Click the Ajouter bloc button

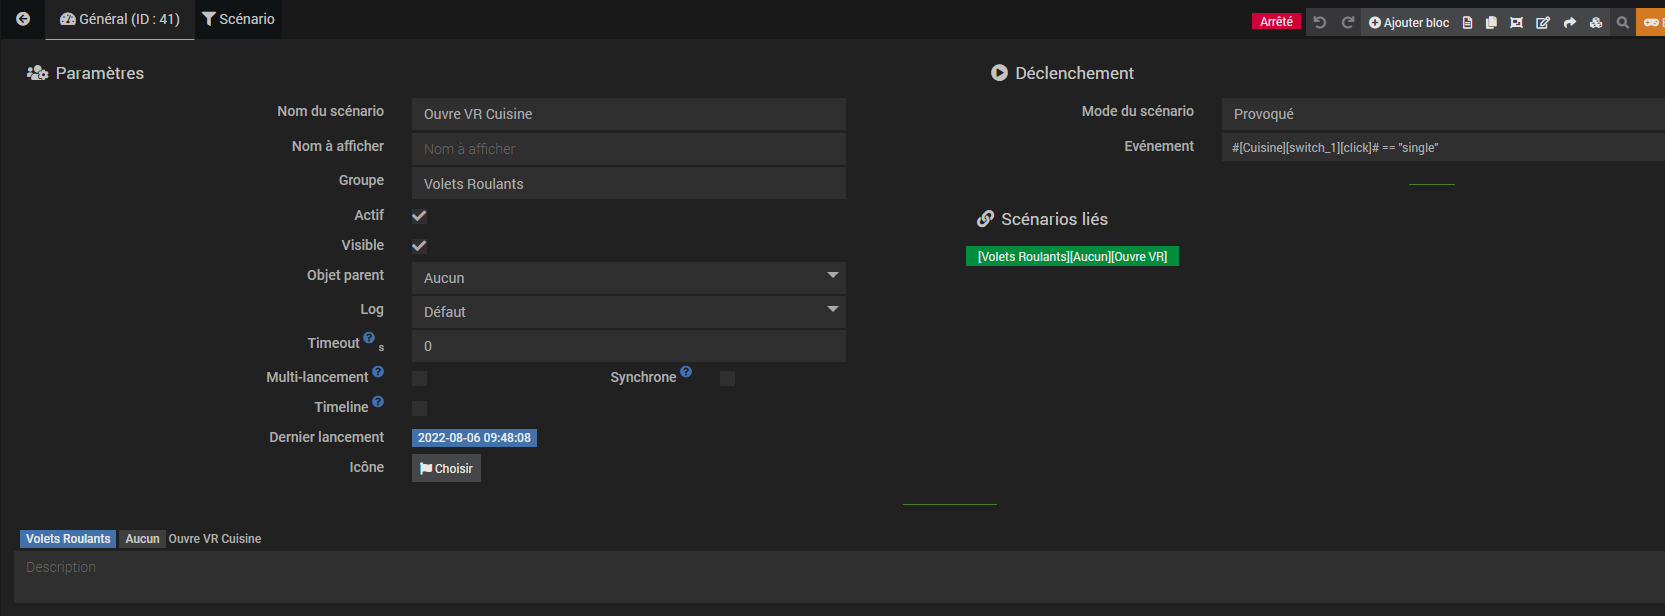point(1408,22)
